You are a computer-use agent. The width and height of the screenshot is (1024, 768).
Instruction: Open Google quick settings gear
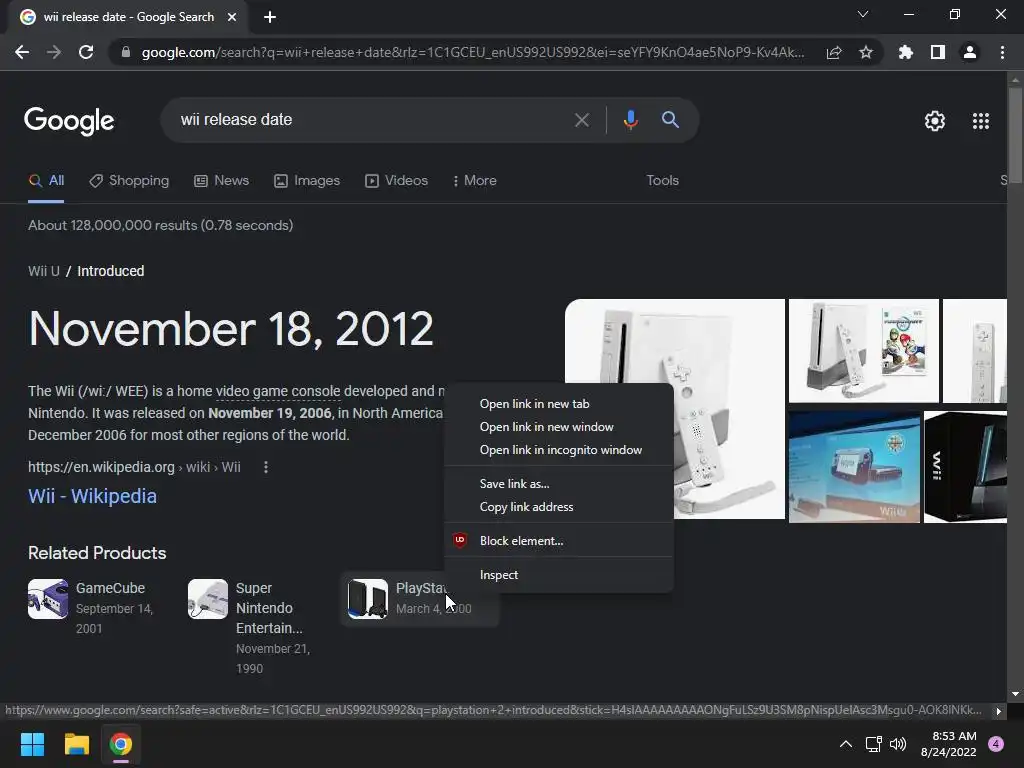point(935,121)
